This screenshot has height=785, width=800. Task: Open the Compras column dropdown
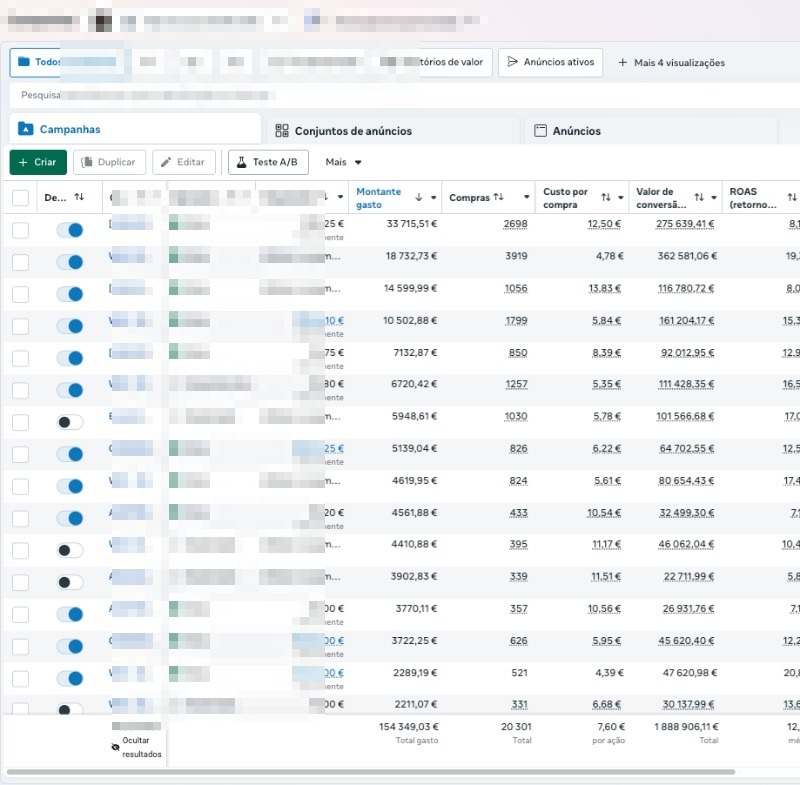point(527,197)
